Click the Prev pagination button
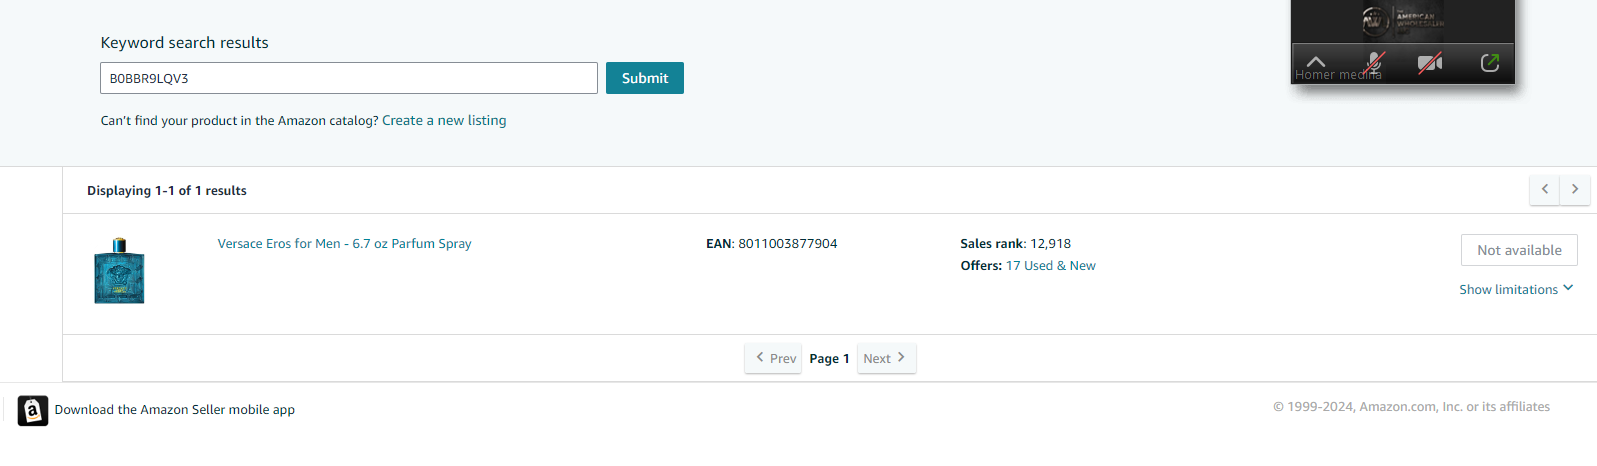The width and height of the screenshot is (1597, 466). coord(773,358)
